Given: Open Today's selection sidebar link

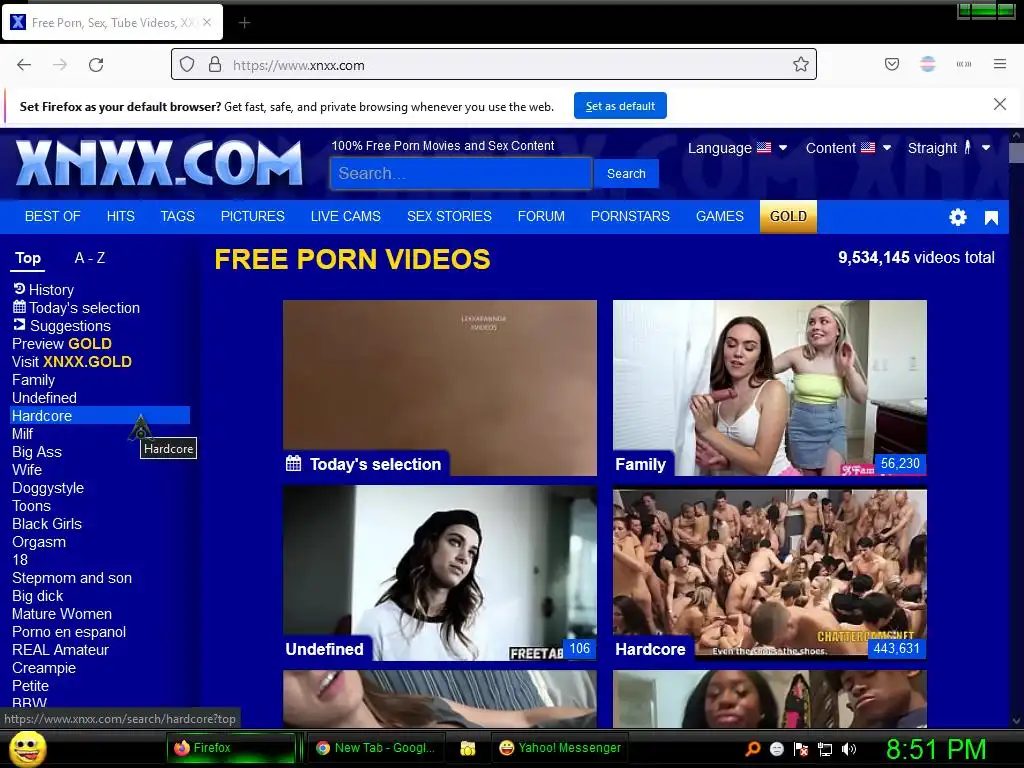Looking at the screenshot, I should [84, 308].
